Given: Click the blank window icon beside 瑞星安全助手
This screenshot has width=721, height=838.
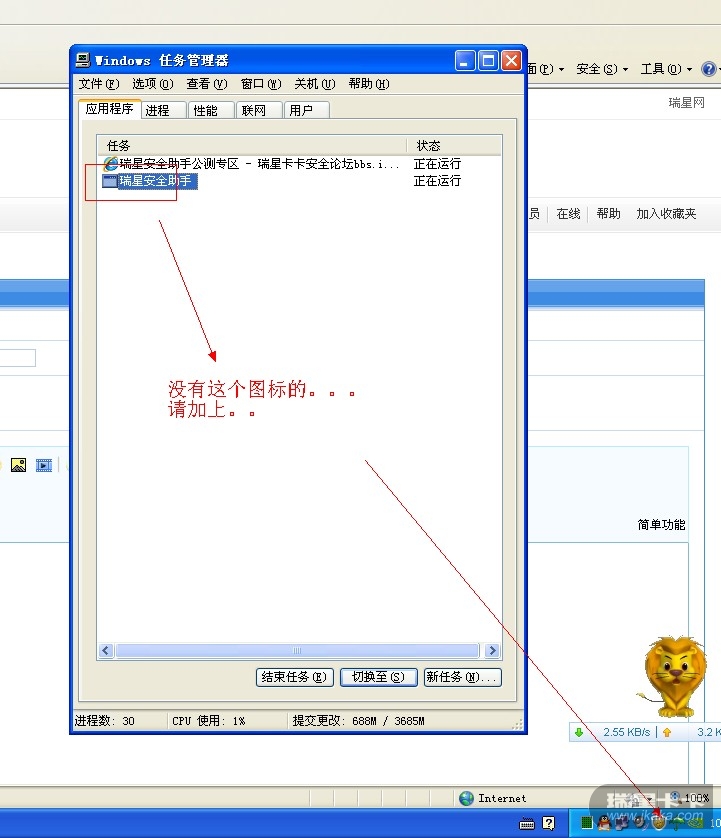Looking at the screenshot, I should 110,181.
